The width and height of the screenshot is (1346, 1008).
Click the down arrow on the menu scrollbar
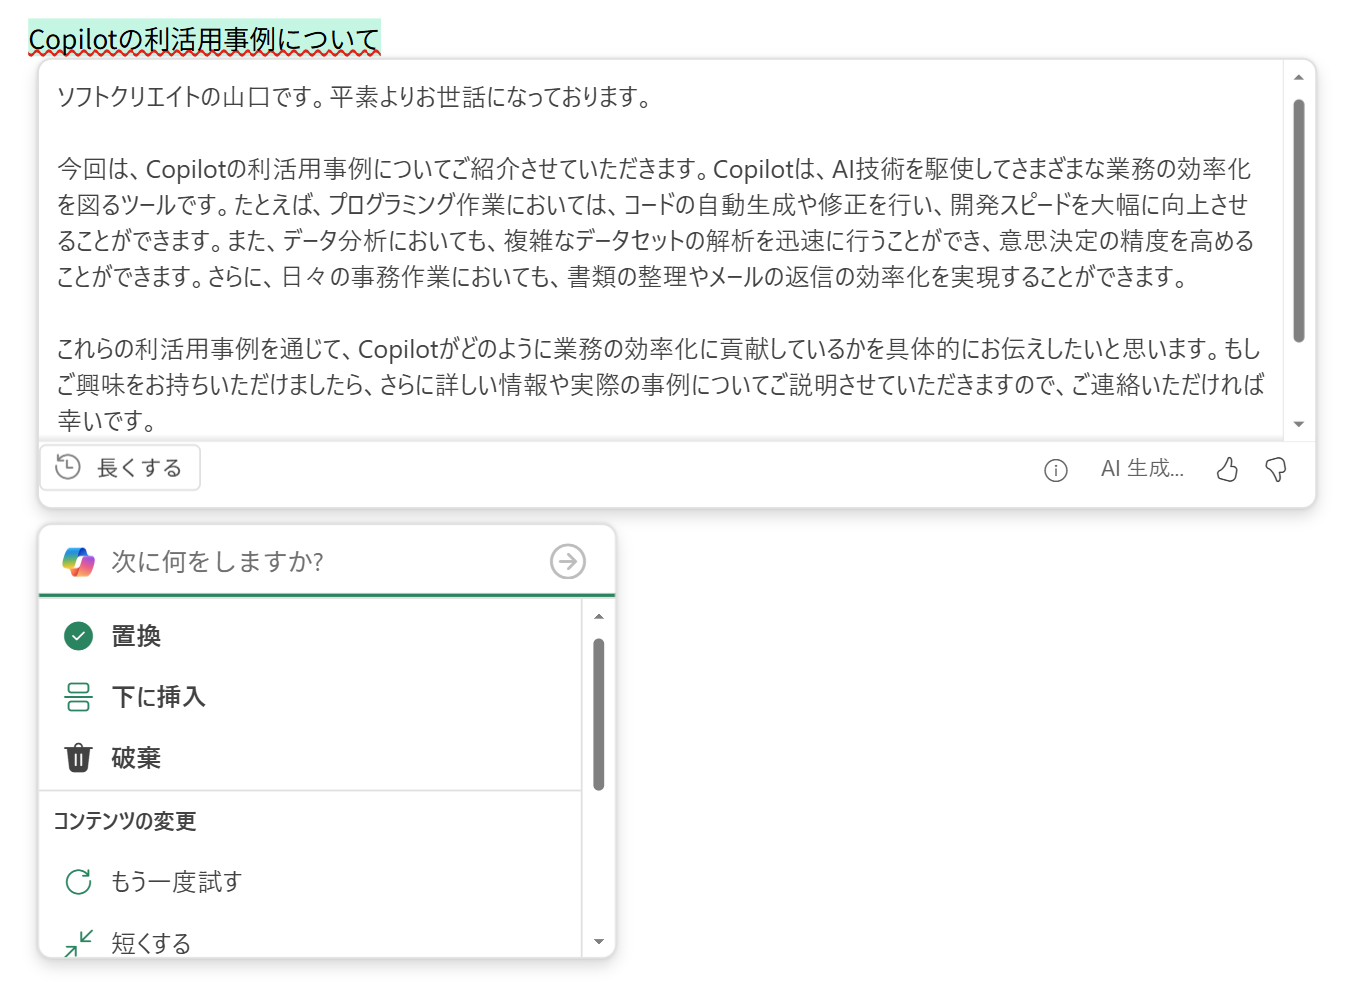point(600,941)
